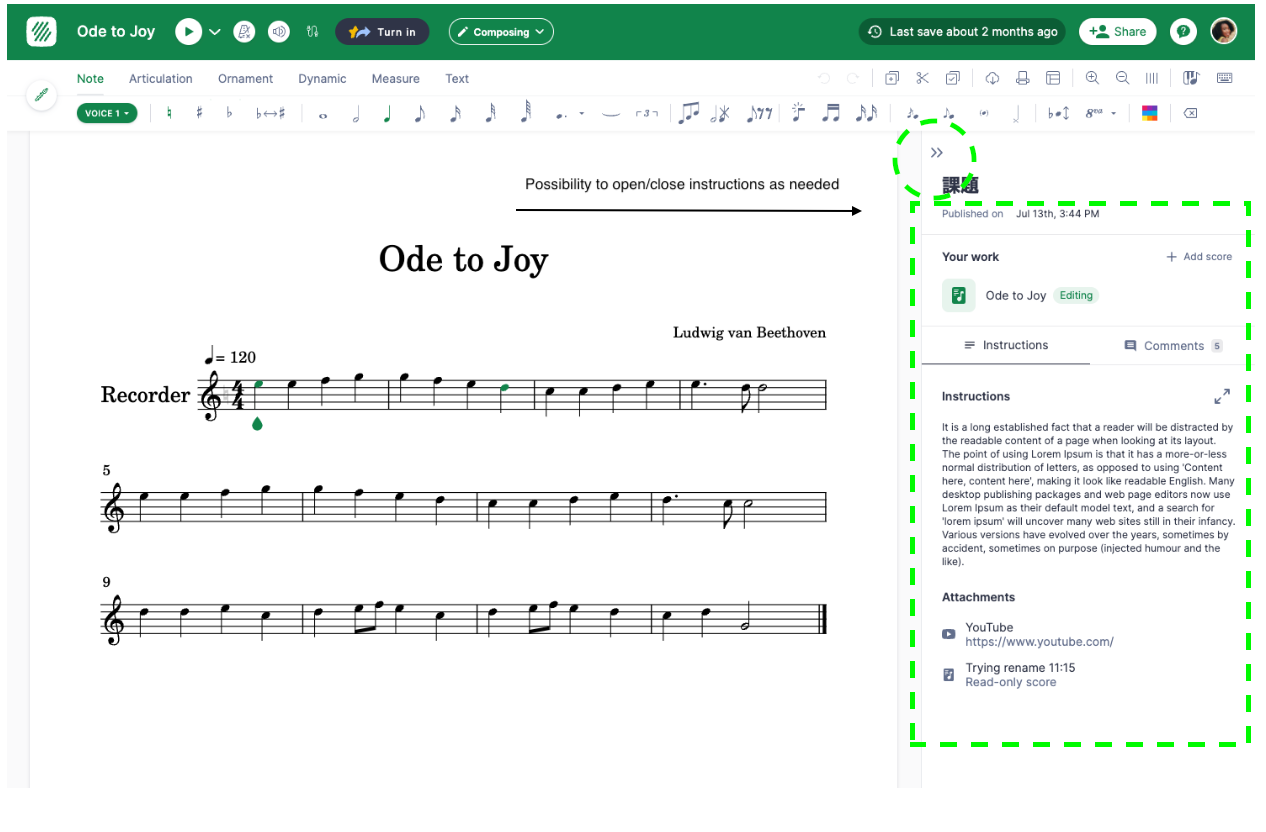
Task: Select the eighth note duration
Action: tap(420, 114)
